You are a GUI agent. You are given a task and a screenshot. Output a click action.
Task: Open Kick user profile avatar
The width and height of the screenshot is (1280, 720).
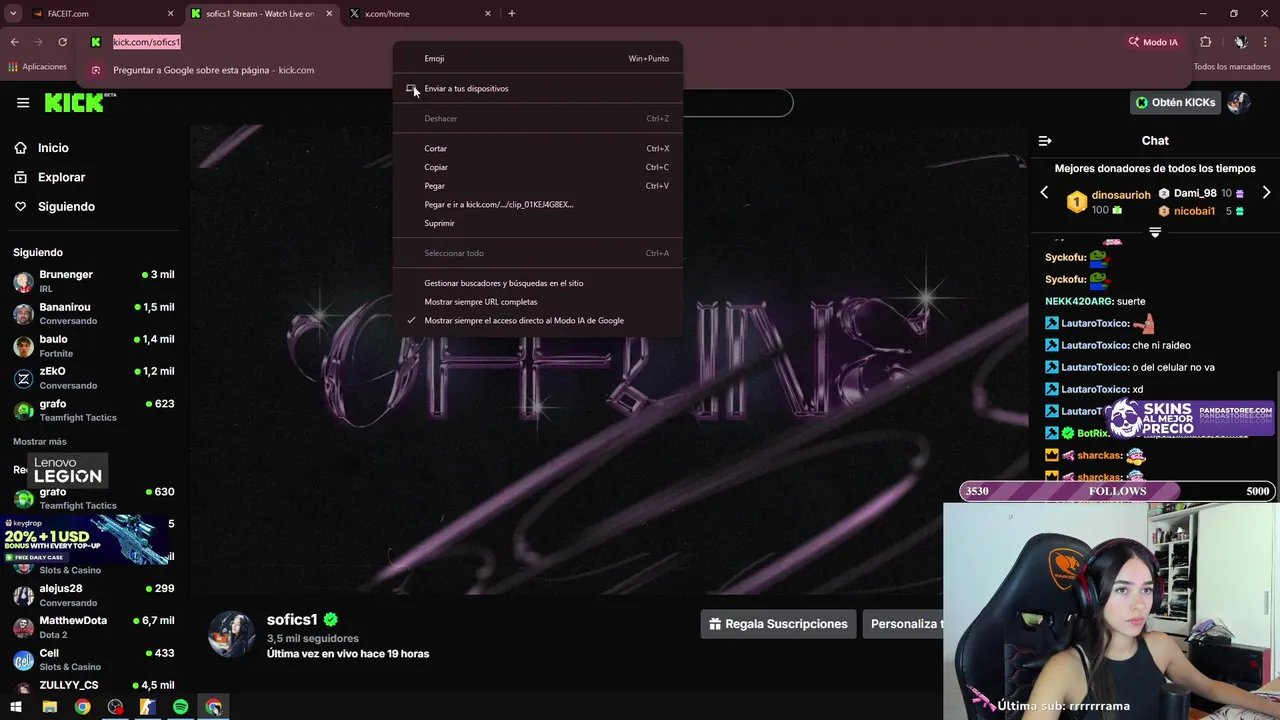point(1240,102)
